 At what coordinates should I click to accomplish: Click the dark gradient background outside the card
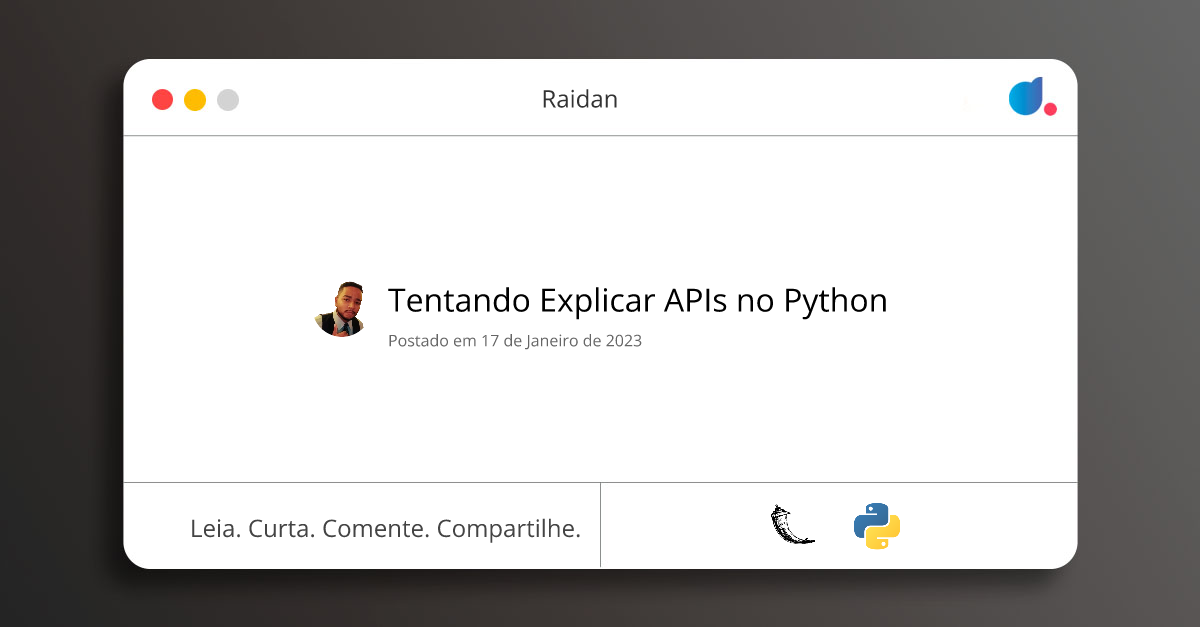(60, 314)
